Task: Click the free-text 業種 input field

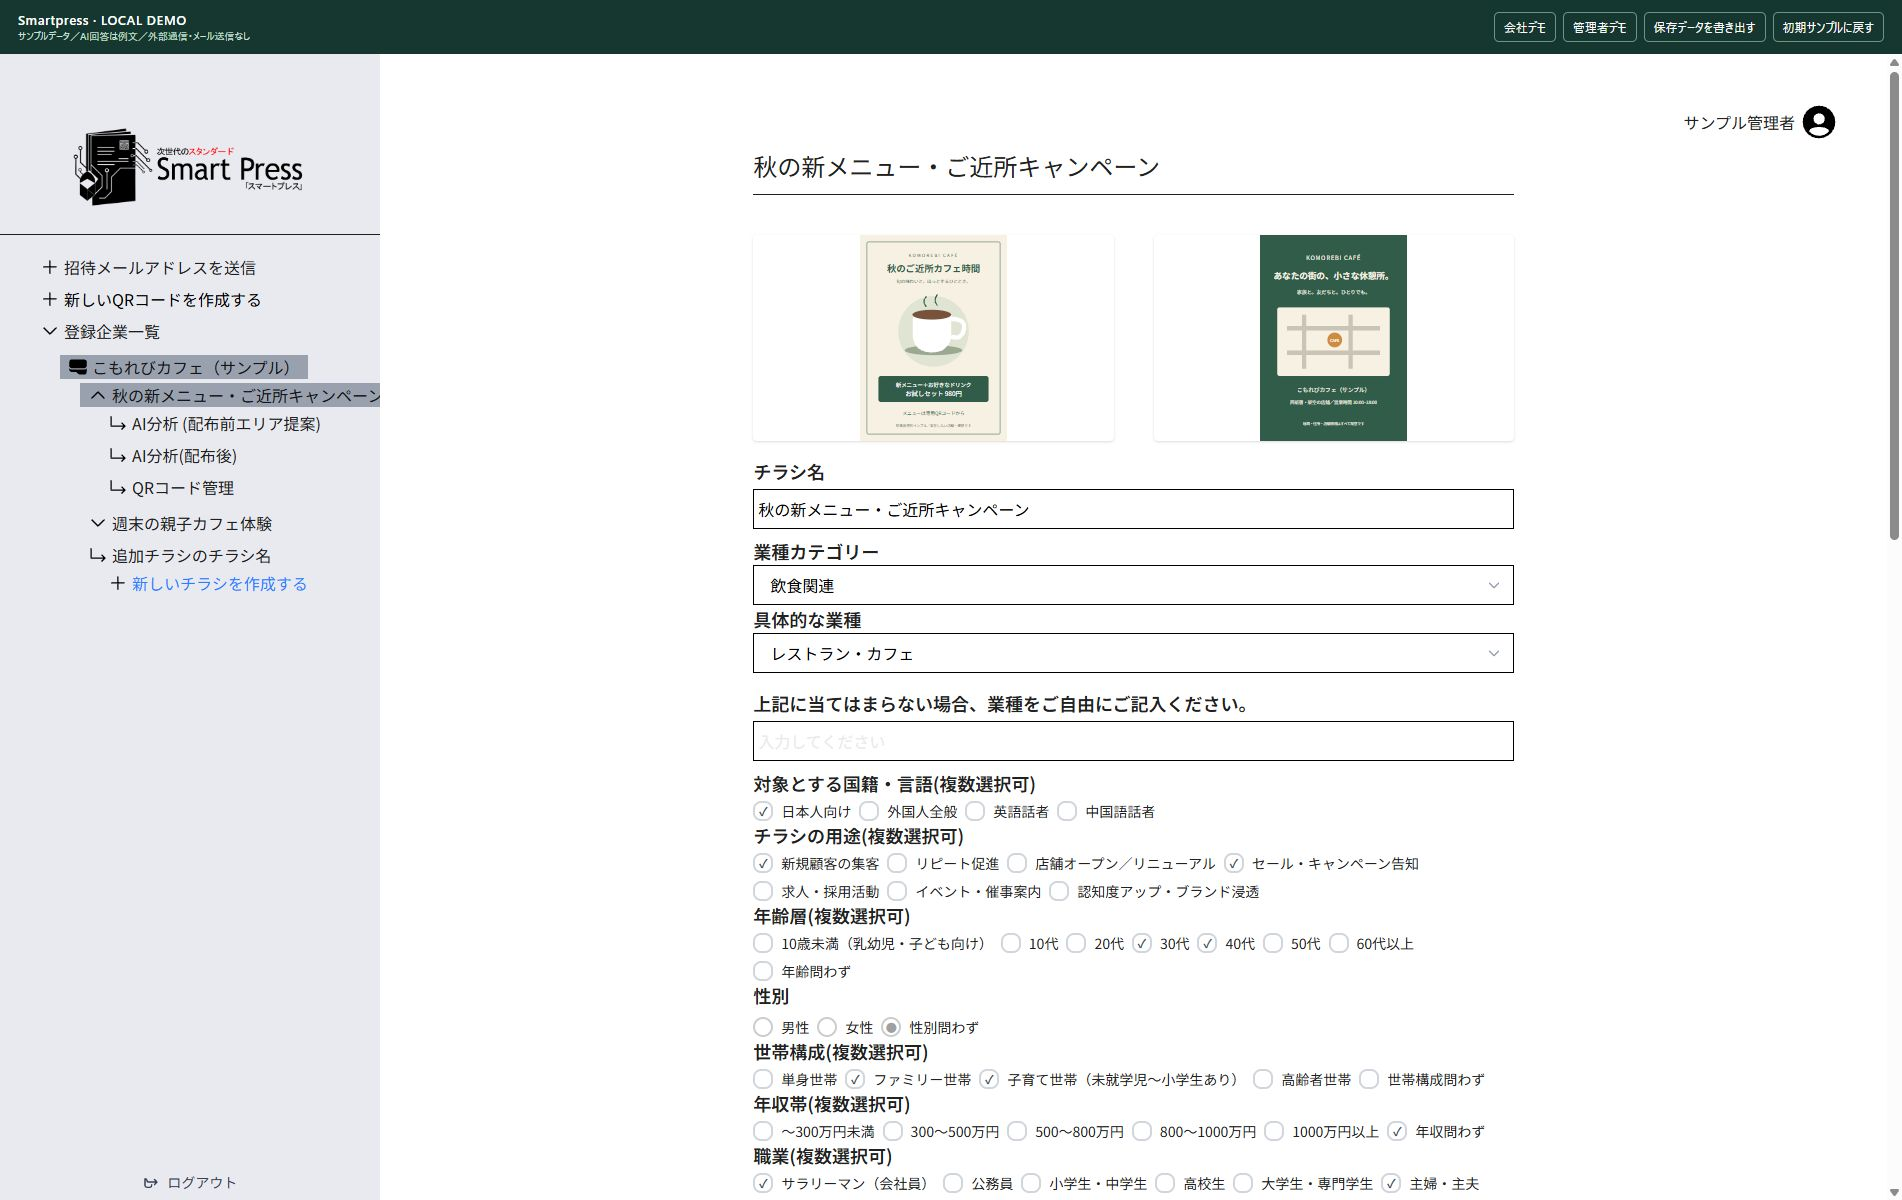Action: coord(1133,741)
